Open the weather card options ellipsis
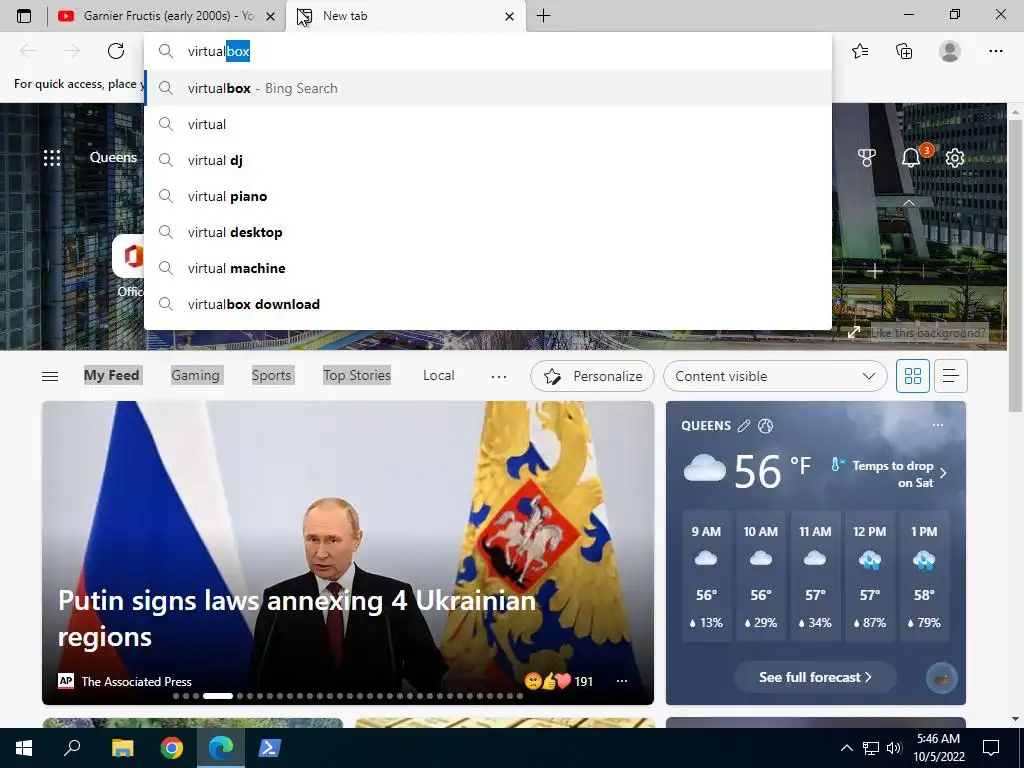 click(938, 425)
